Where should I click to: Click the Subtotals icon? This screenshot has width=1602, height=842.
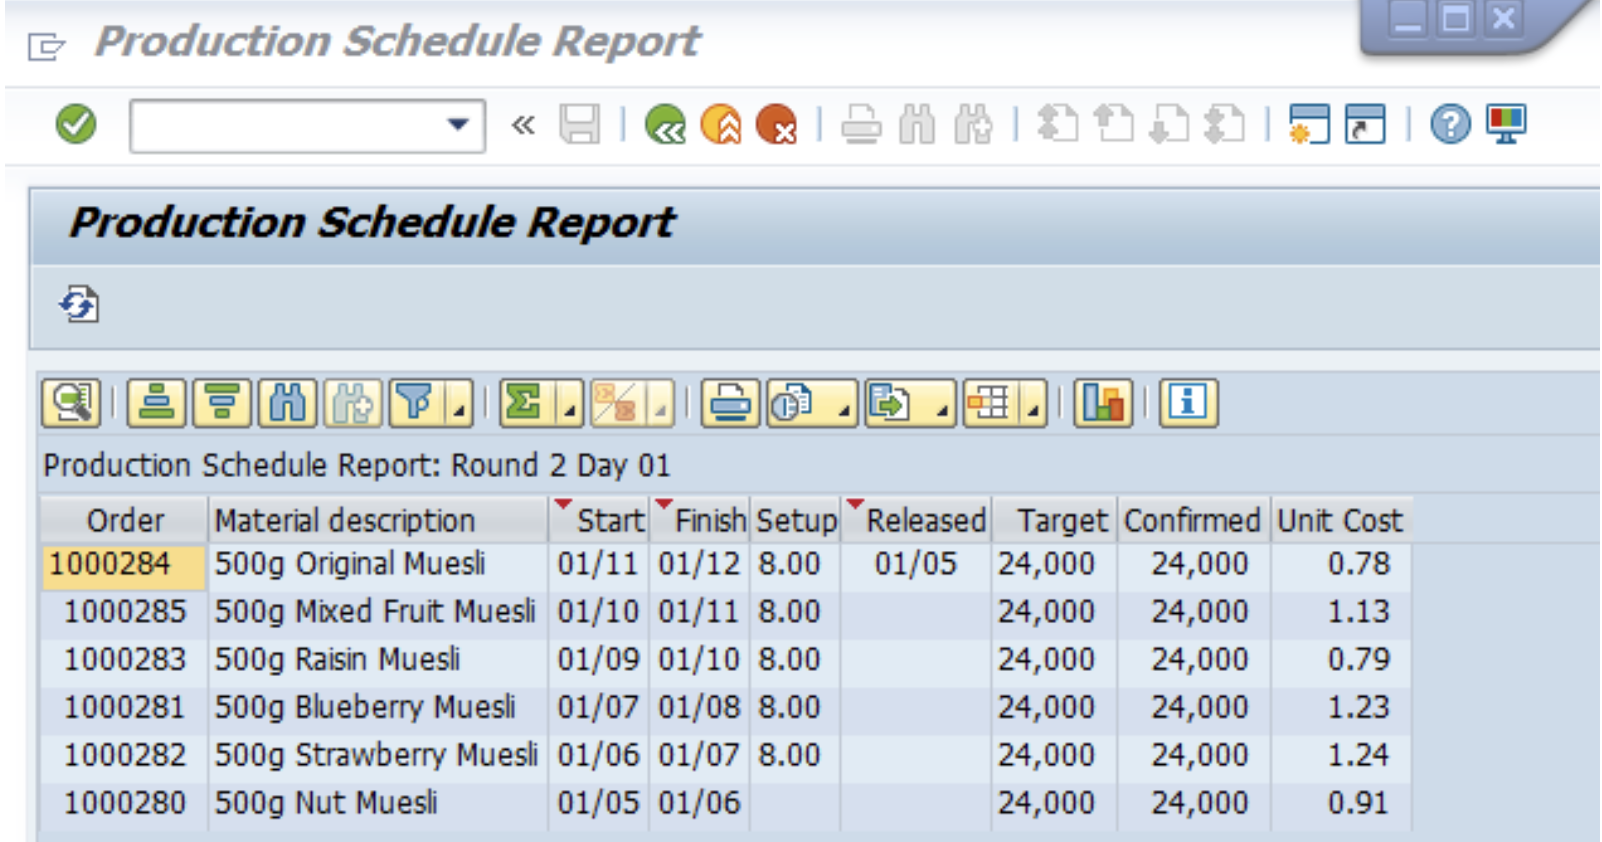(617, 403)
